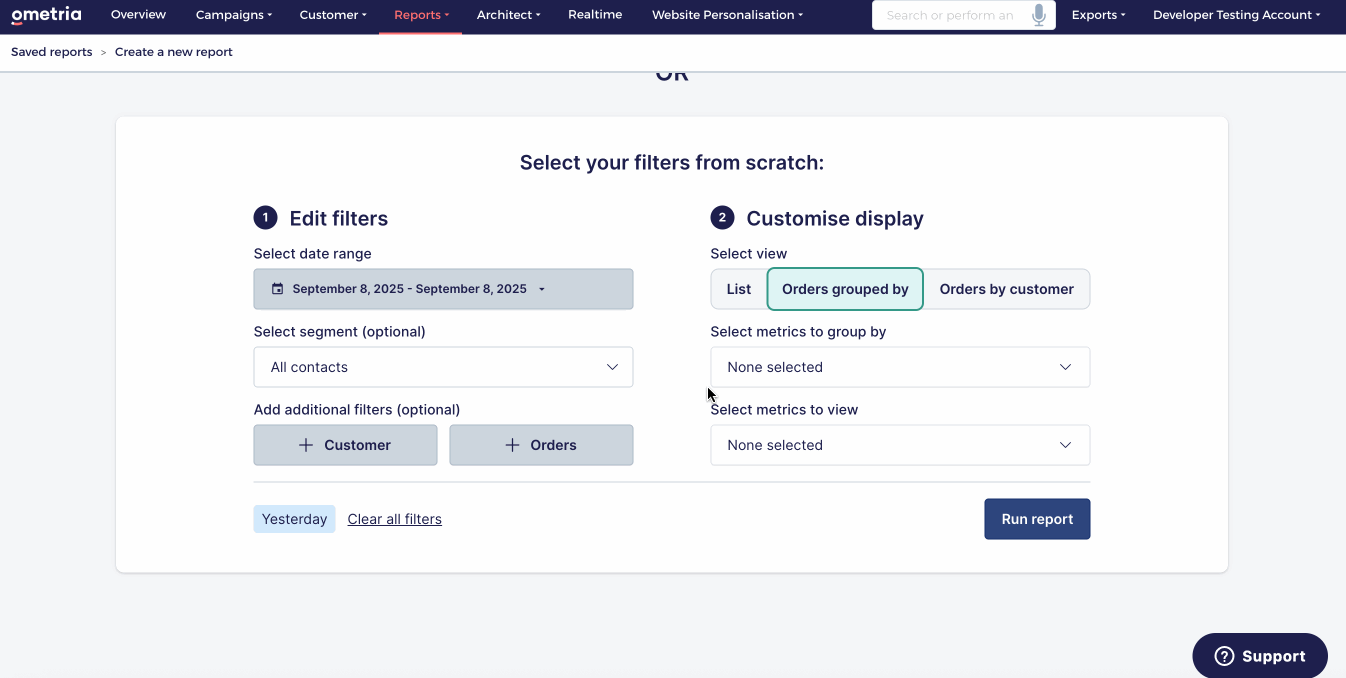Viewport: 1346px width, 678px height.
Task: Click the Clear all filters link
Action: coord(394,518)
